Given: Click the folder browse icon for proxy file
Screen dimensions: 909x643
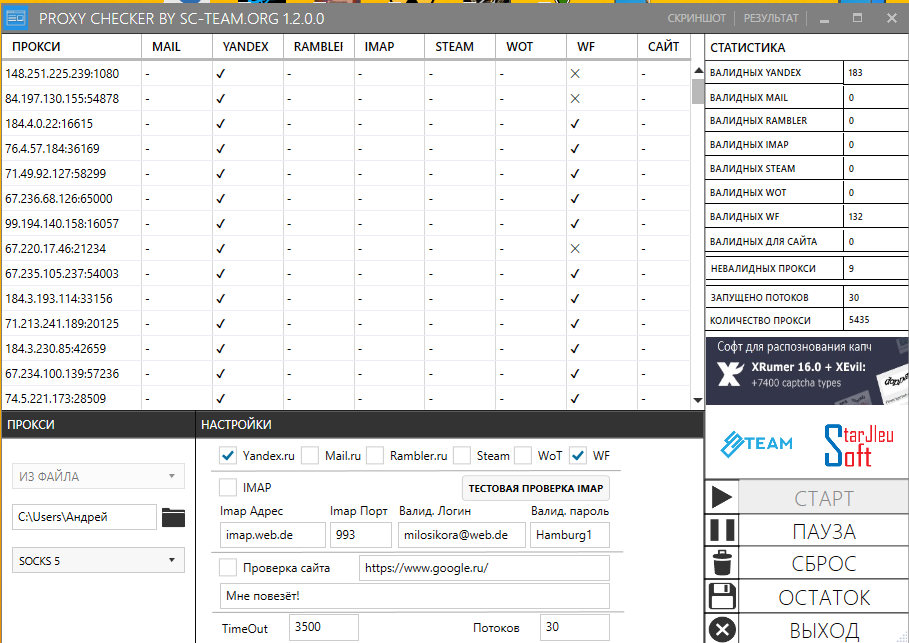Looking at the screenshot, I should (173, 517).
